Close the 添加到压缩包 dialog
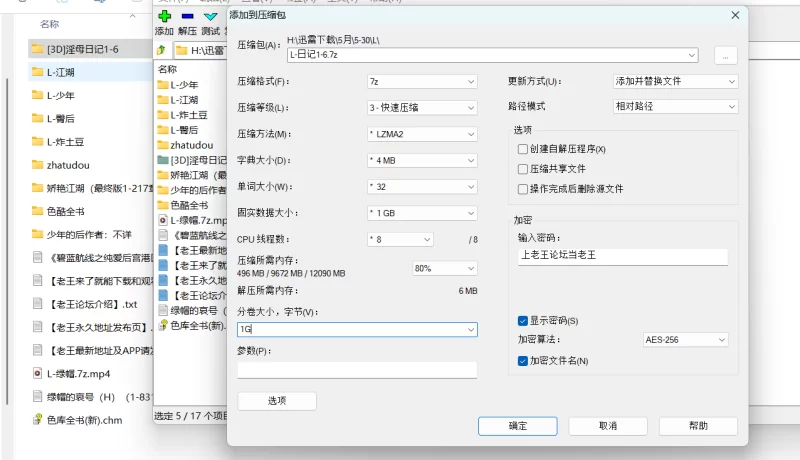The image size is (800, 460). point(735,15)
